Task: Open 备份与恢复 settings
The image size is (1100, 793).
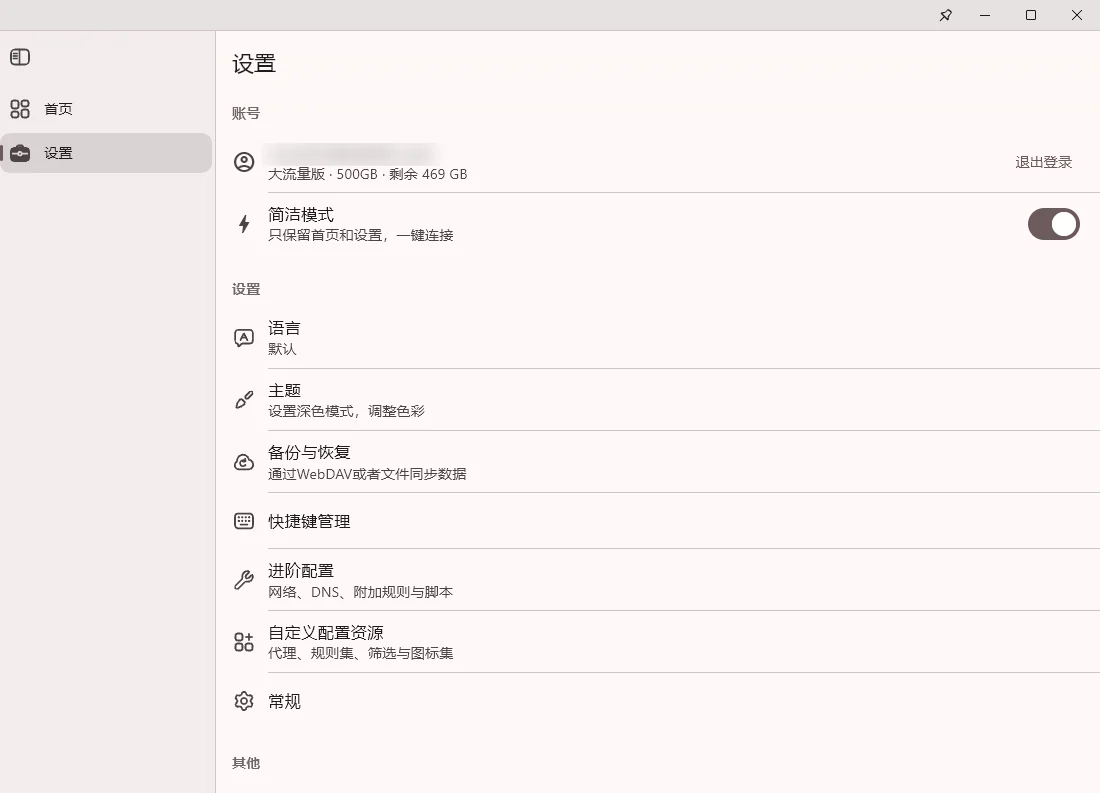Action: [666, 462]
